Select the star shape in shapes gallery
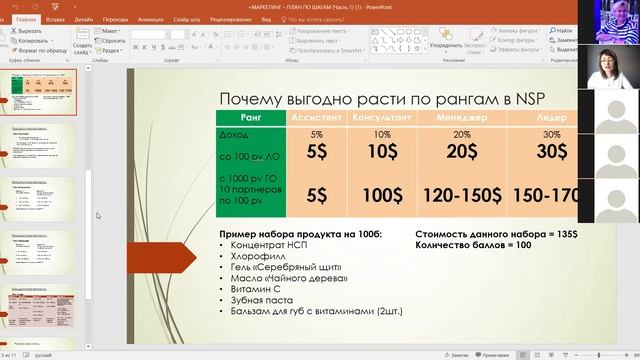640x360 pixels. [417, 49]
